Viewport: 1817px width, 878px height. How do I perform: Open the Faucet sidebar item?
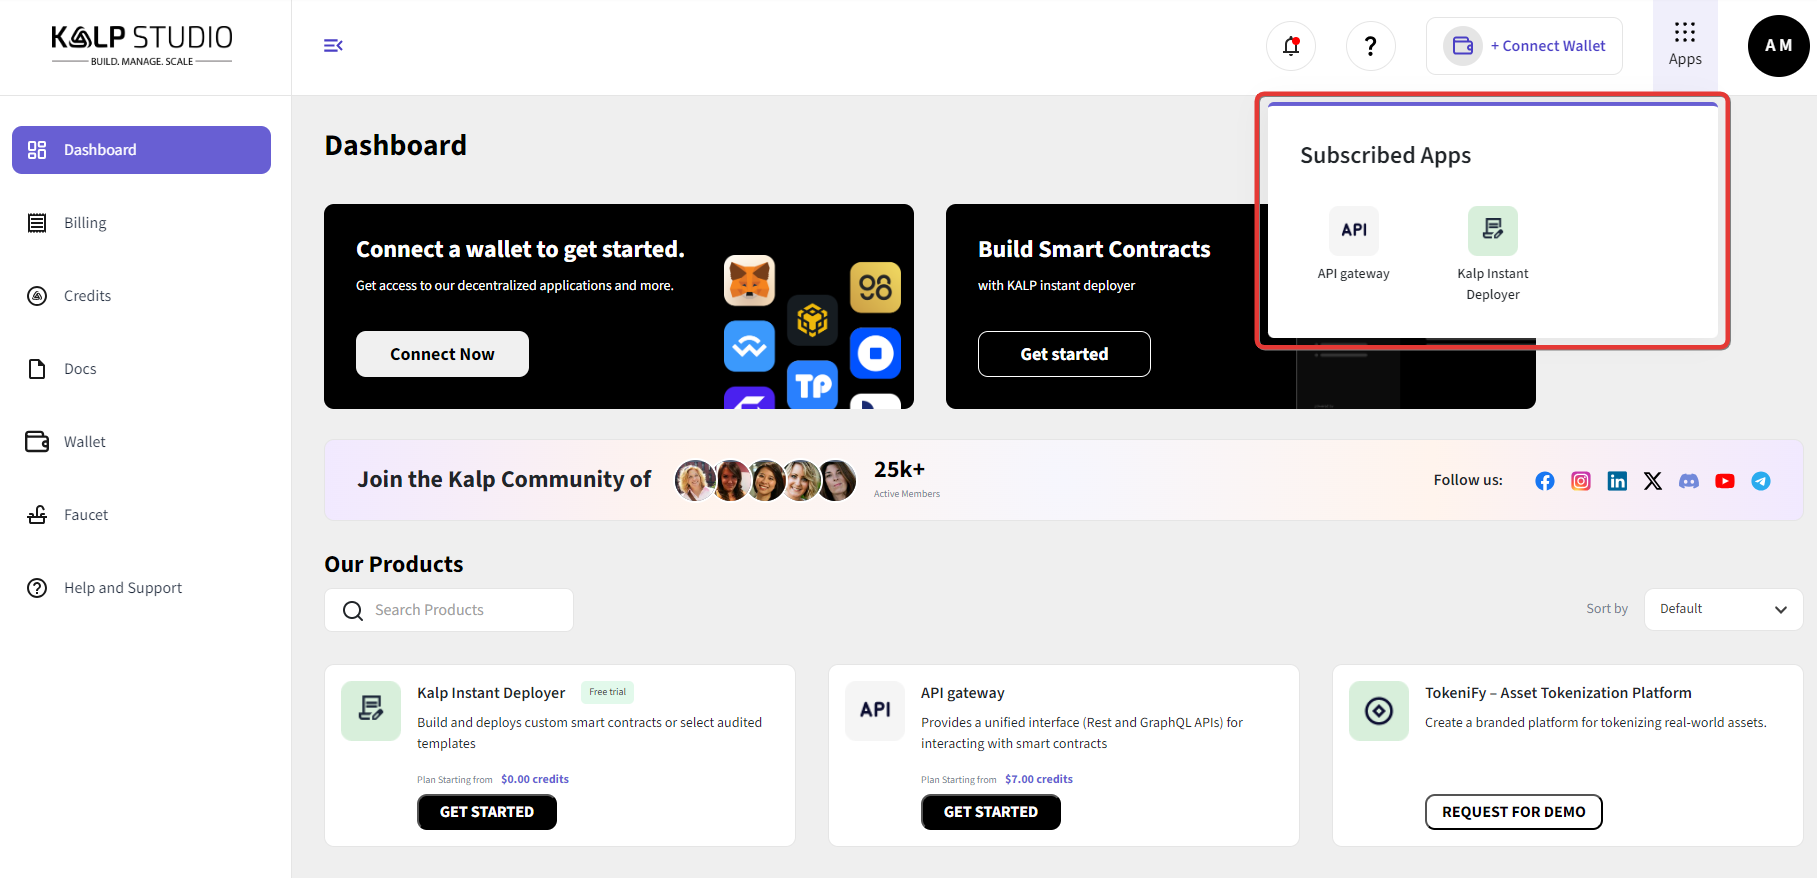(86, 515)
